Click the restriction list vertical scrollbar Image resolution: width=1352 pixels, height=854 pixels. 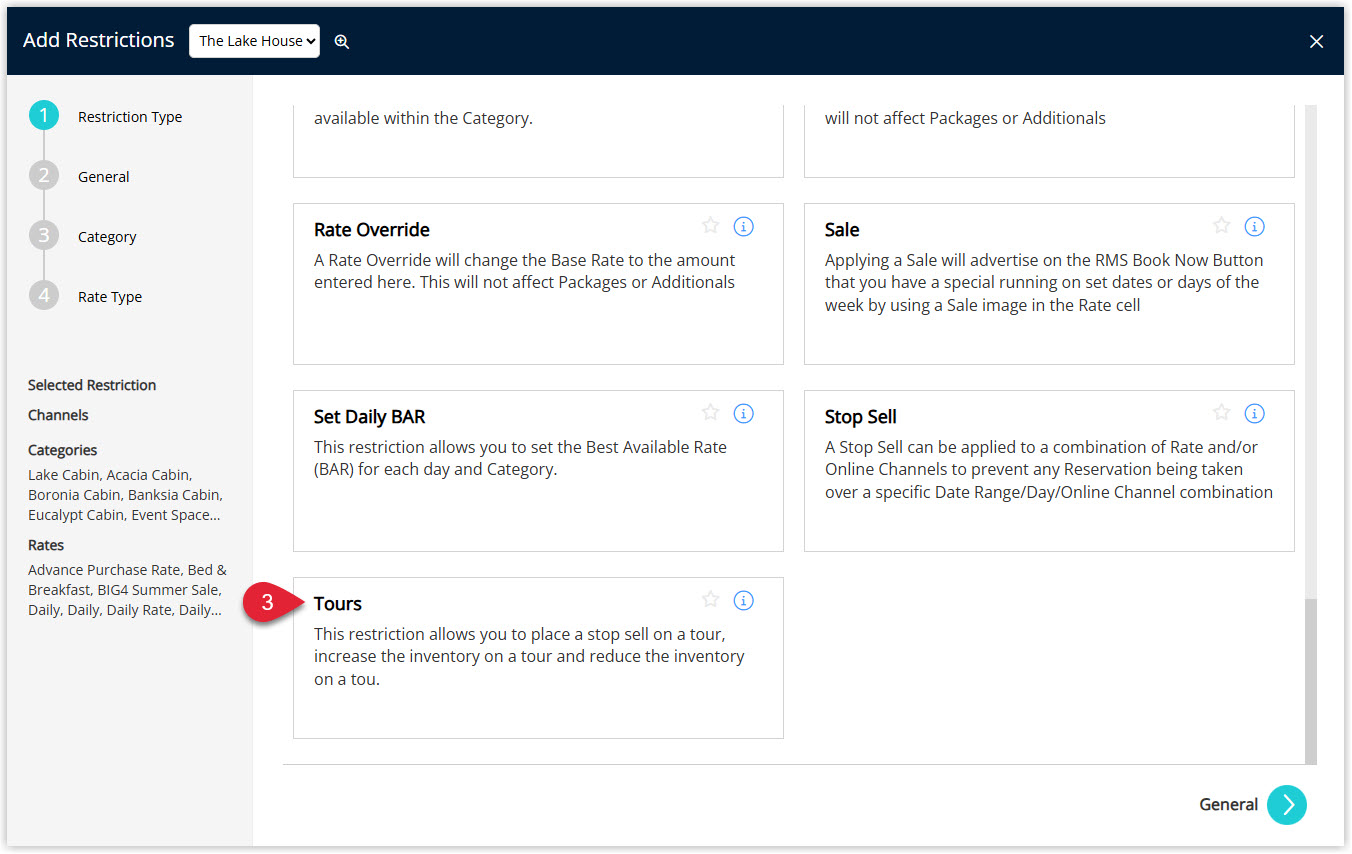click(1311, 681)
